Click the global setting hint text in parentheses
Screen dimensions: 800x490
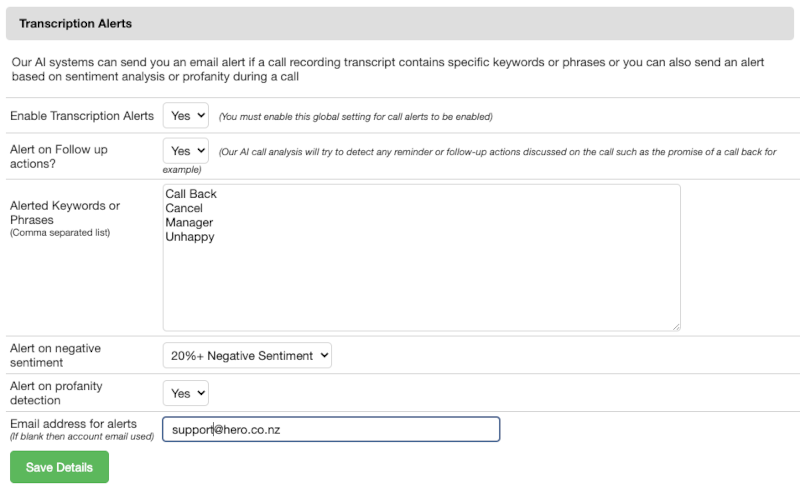(x=356, y=116)
